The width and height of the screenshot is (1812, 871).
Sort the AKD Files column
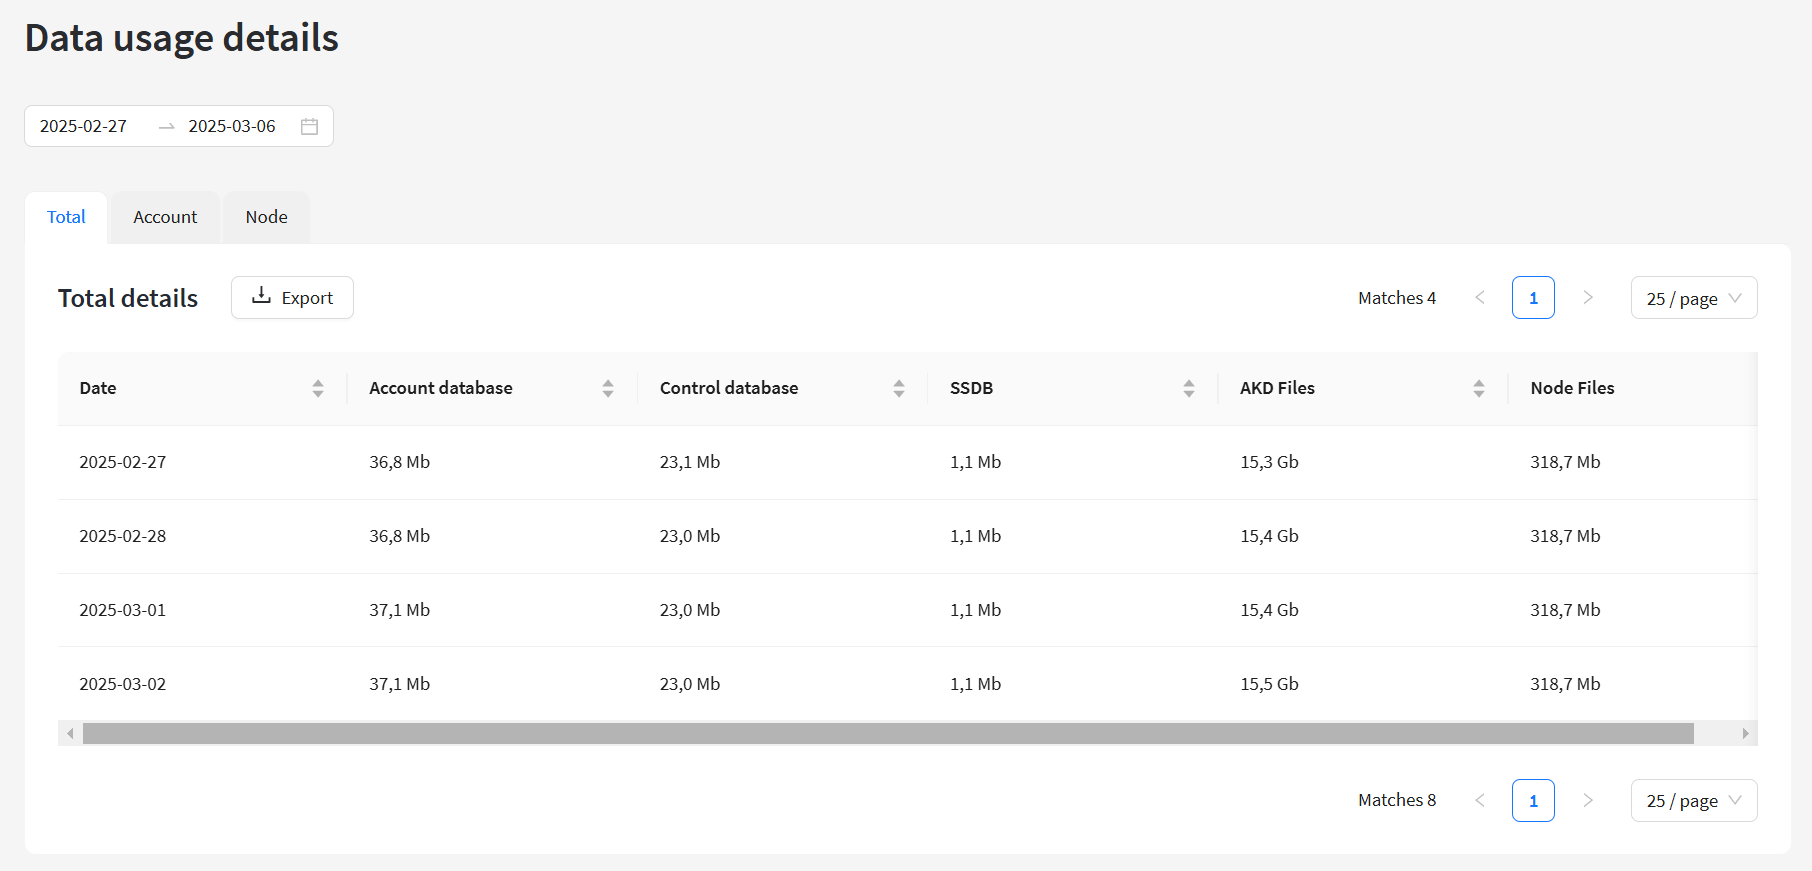click(1479, 389)
